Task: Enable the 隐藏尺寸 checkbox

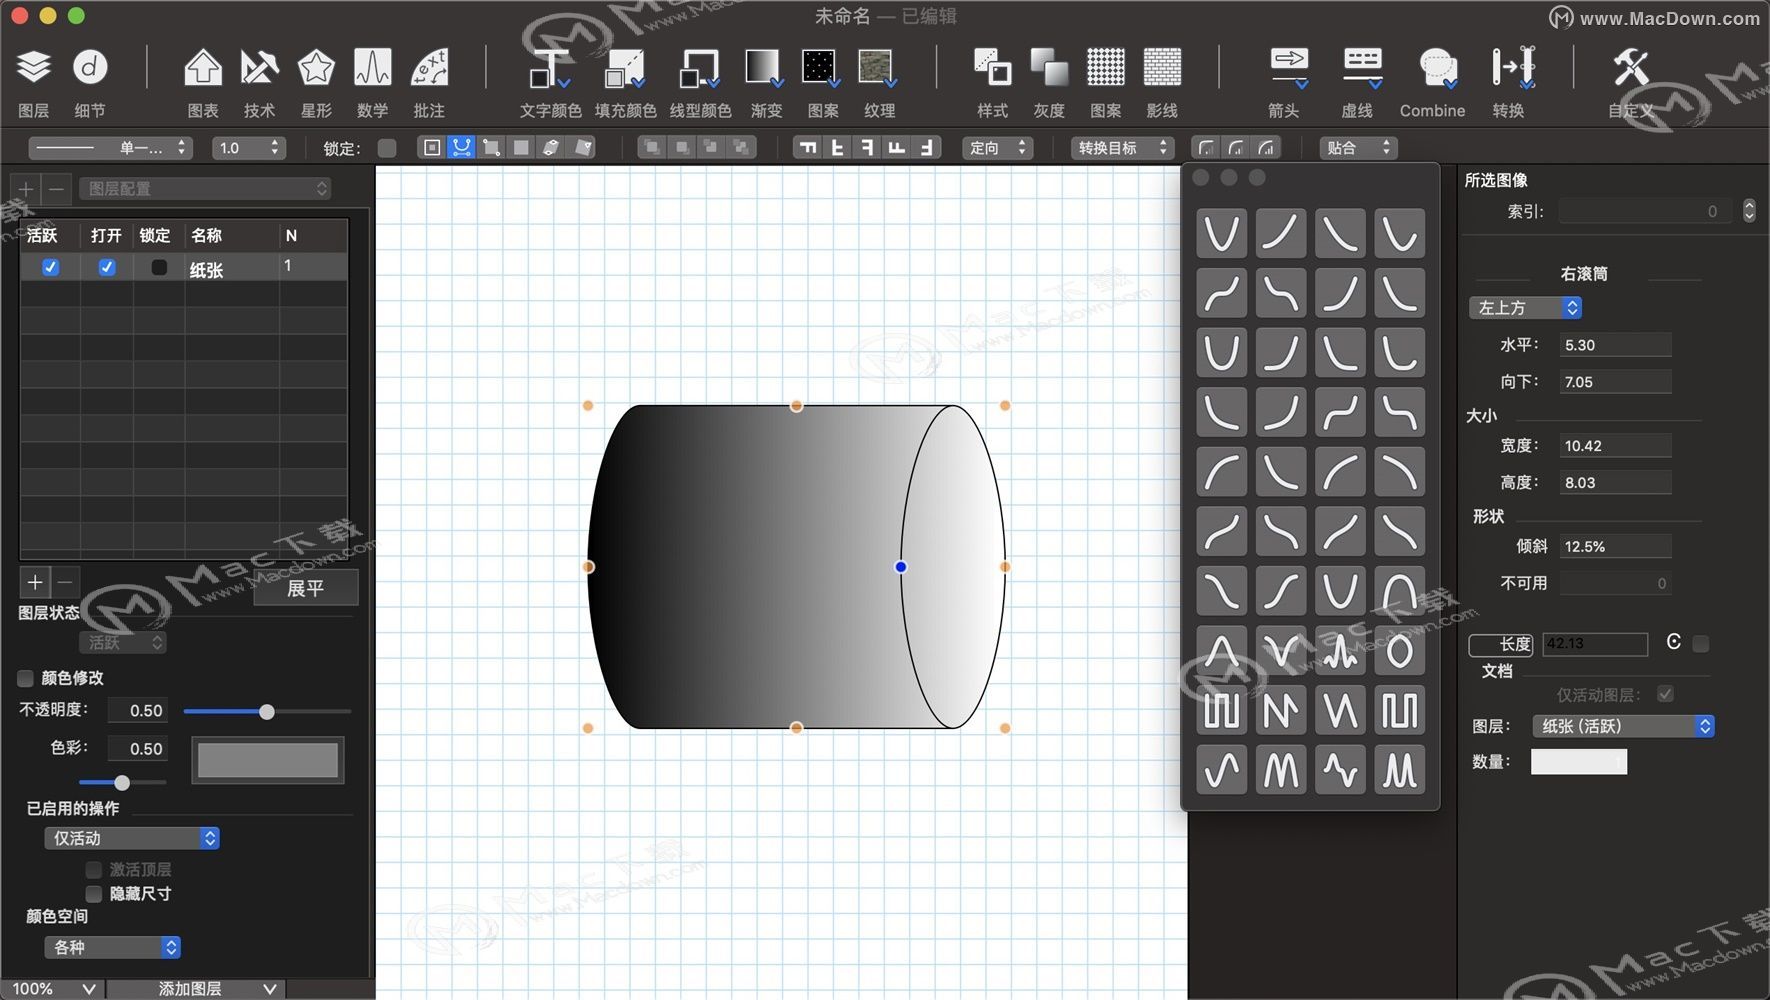Action: 94,893
